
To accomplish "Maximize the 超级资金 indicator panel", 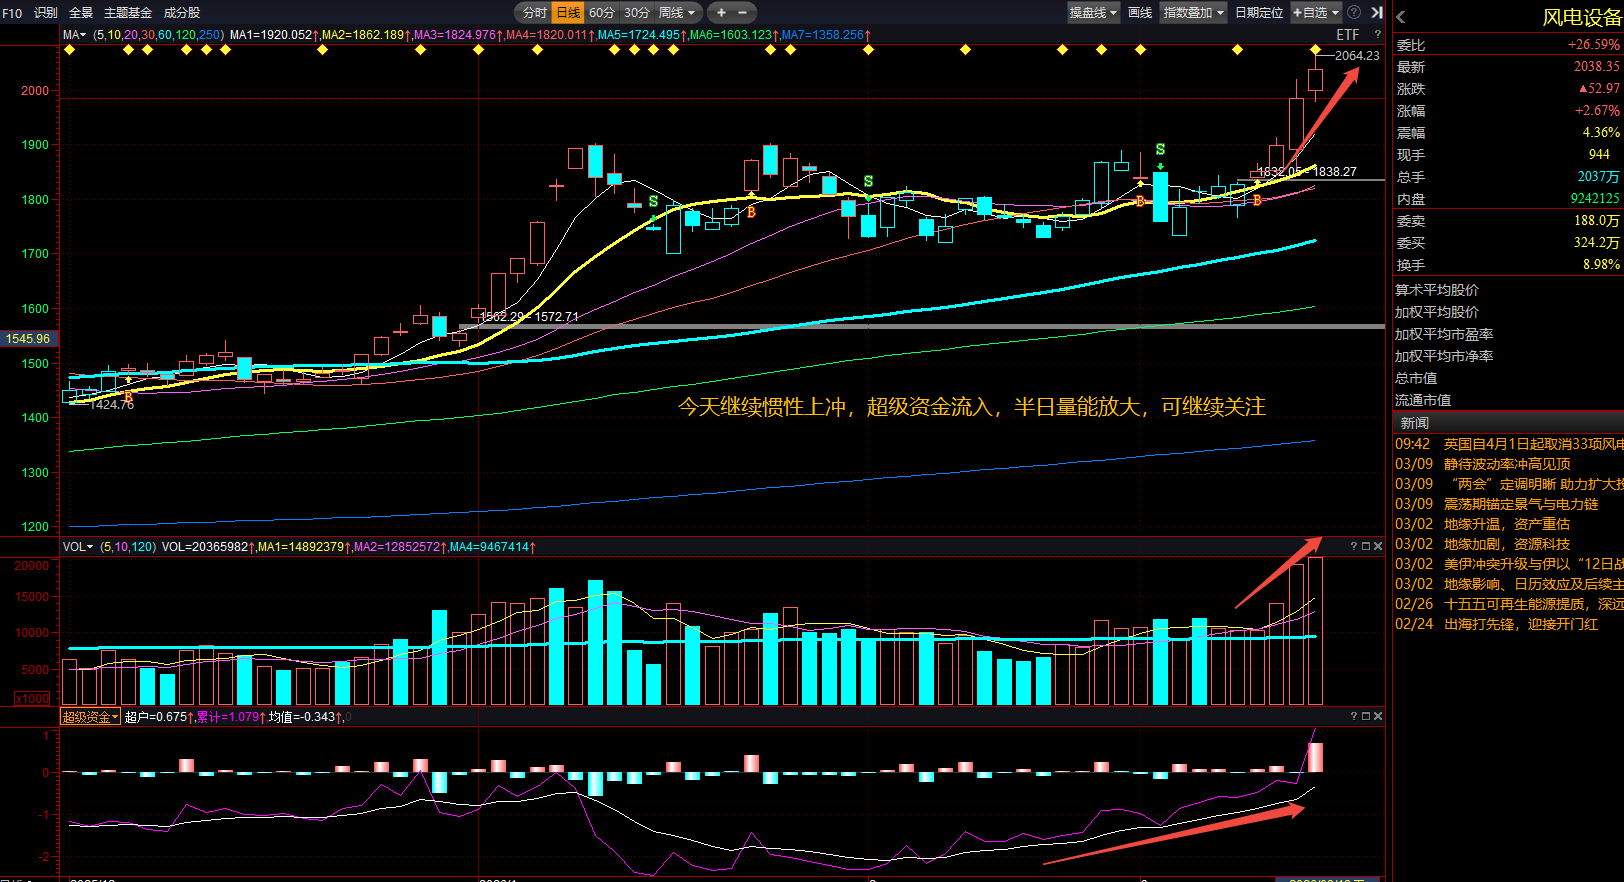I will 1366,716.
